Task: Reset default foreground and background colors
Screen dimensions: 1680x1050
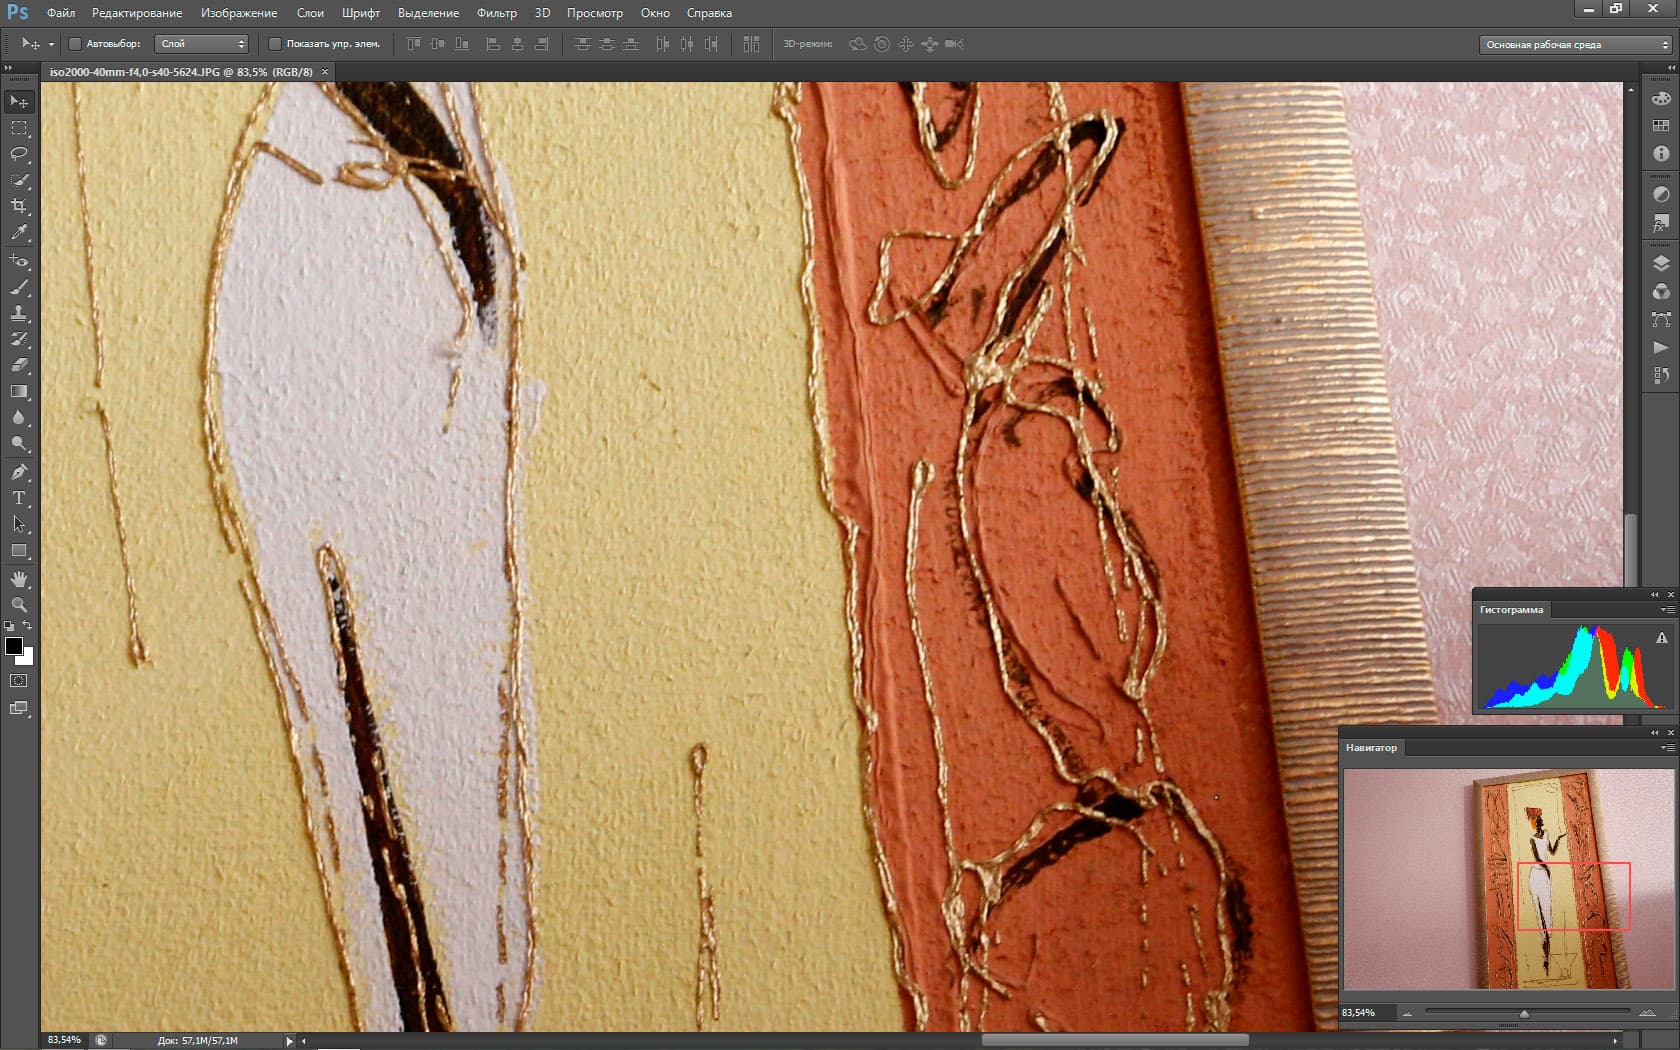Action: [9, 626]
